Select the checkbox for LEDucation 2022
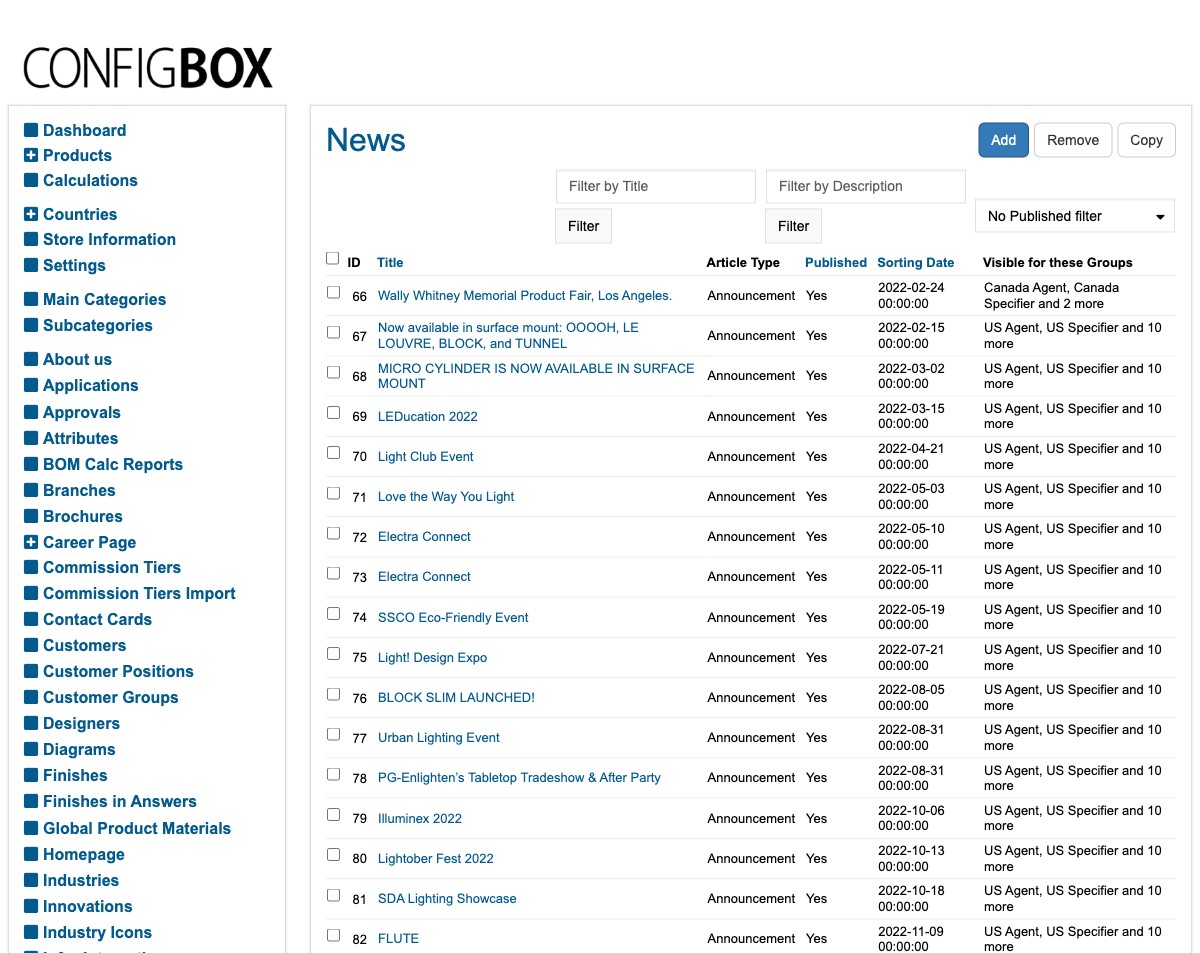The width and height of the screenshot is (1200, 953). [x=333, y=412]
